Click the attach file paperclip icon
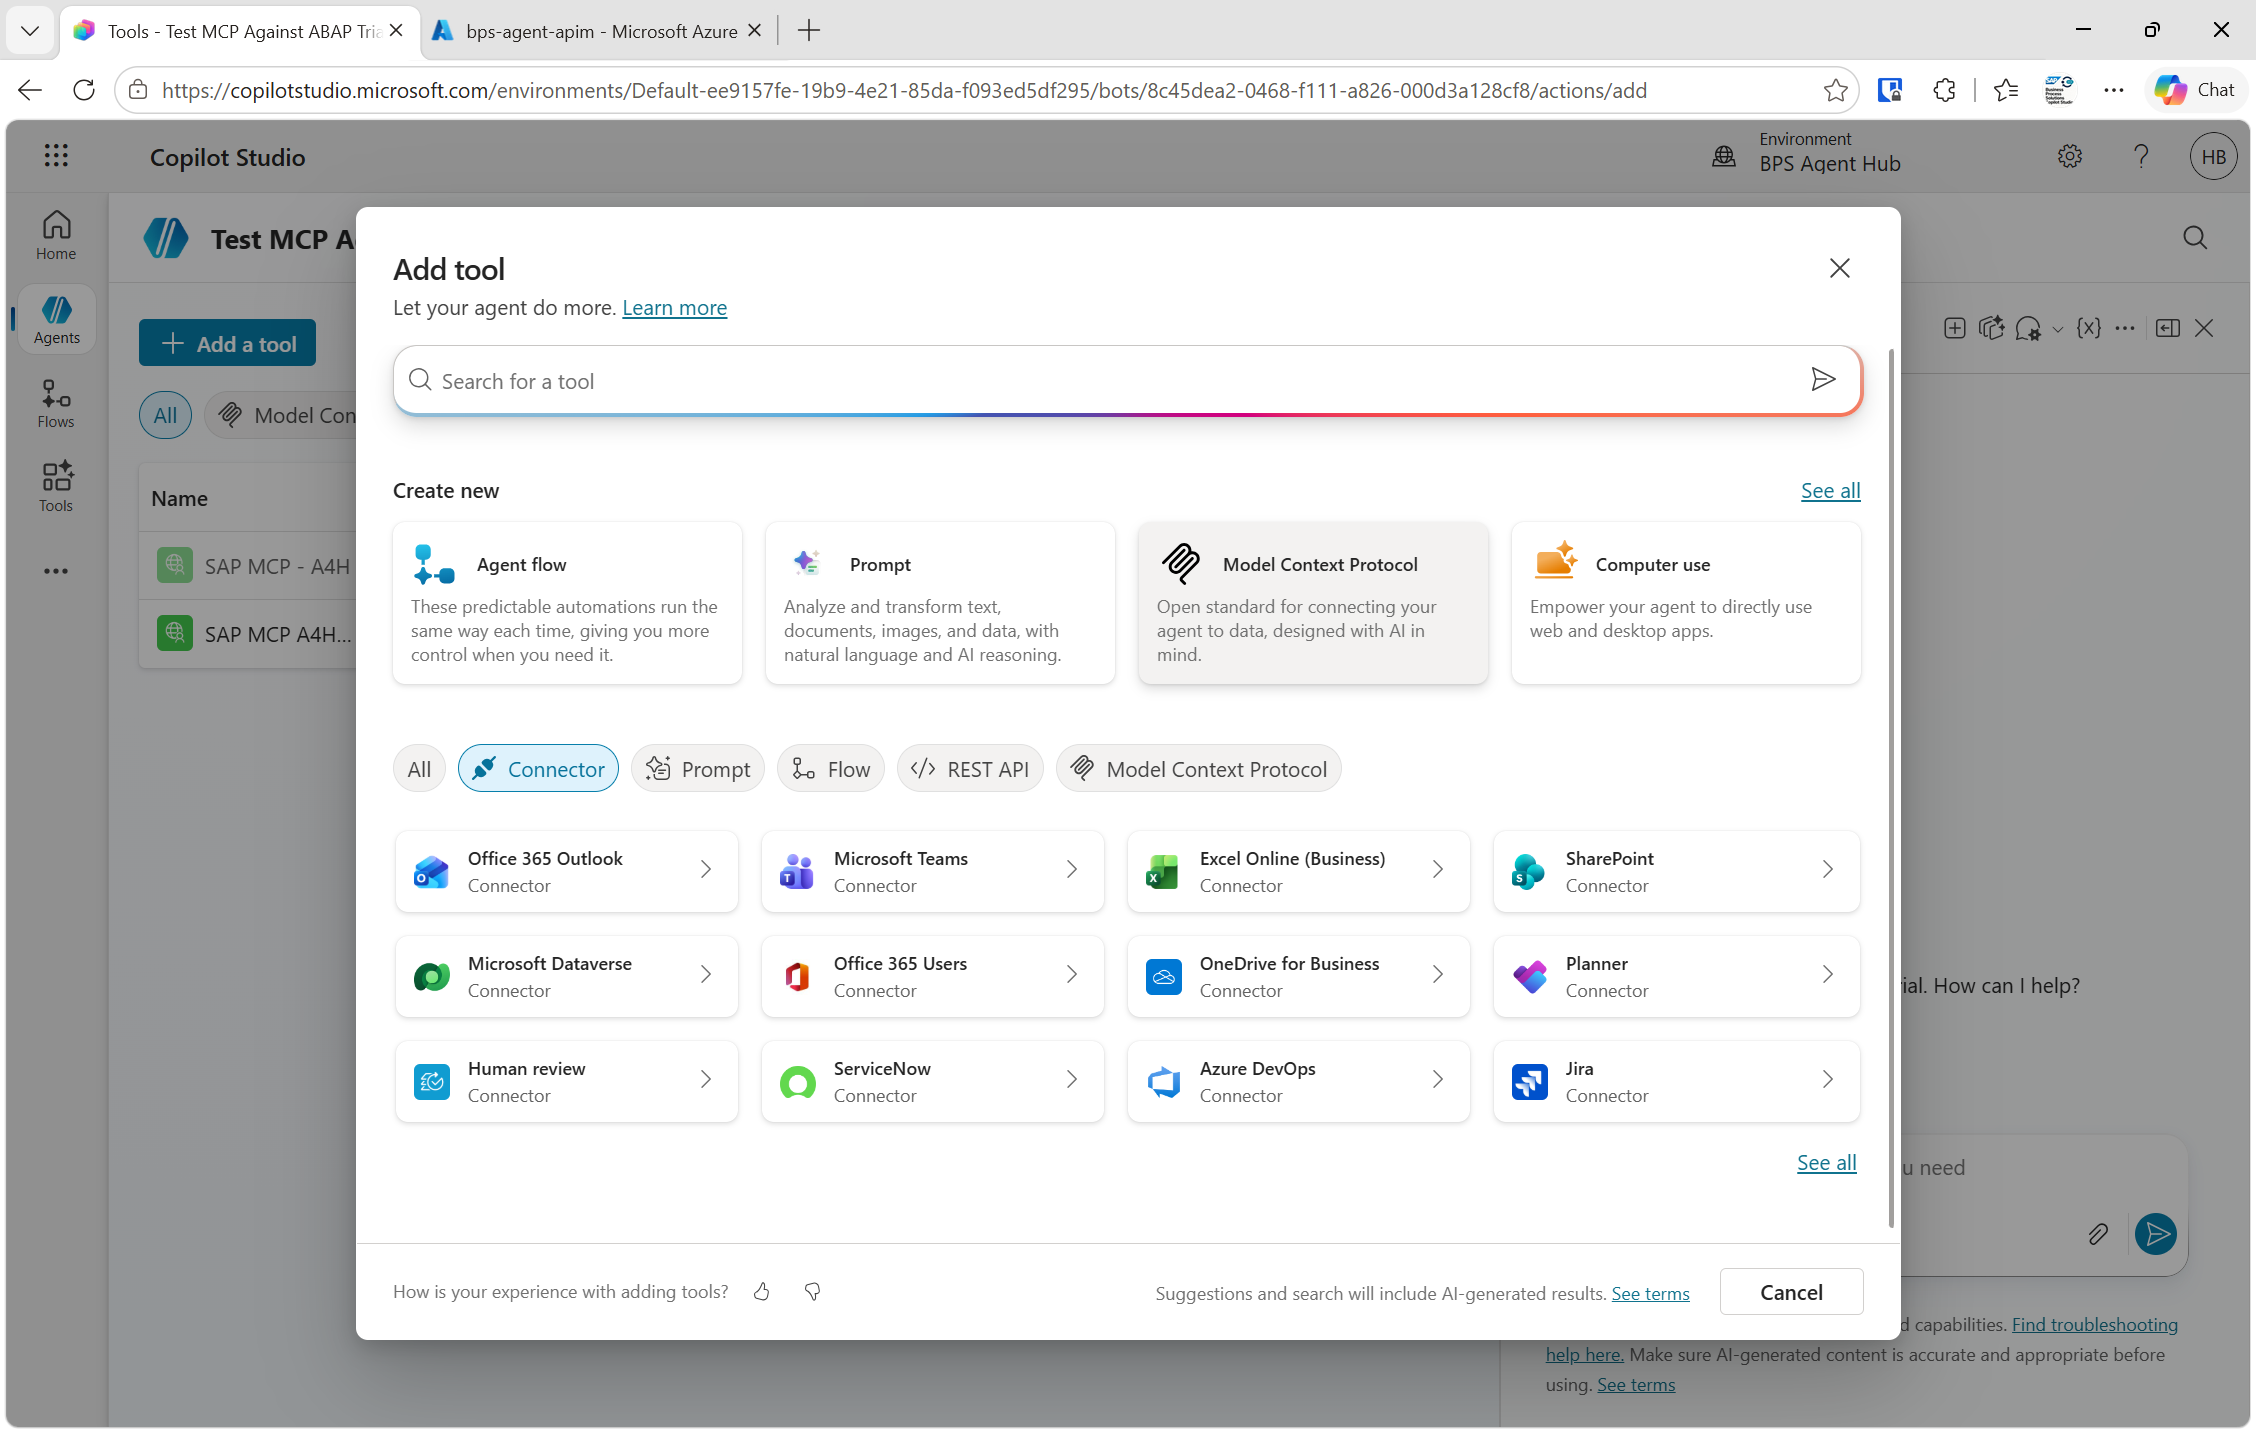Viewport: 2256px width, 1432px height. pyautogui.click(x=2098, y=1234)
